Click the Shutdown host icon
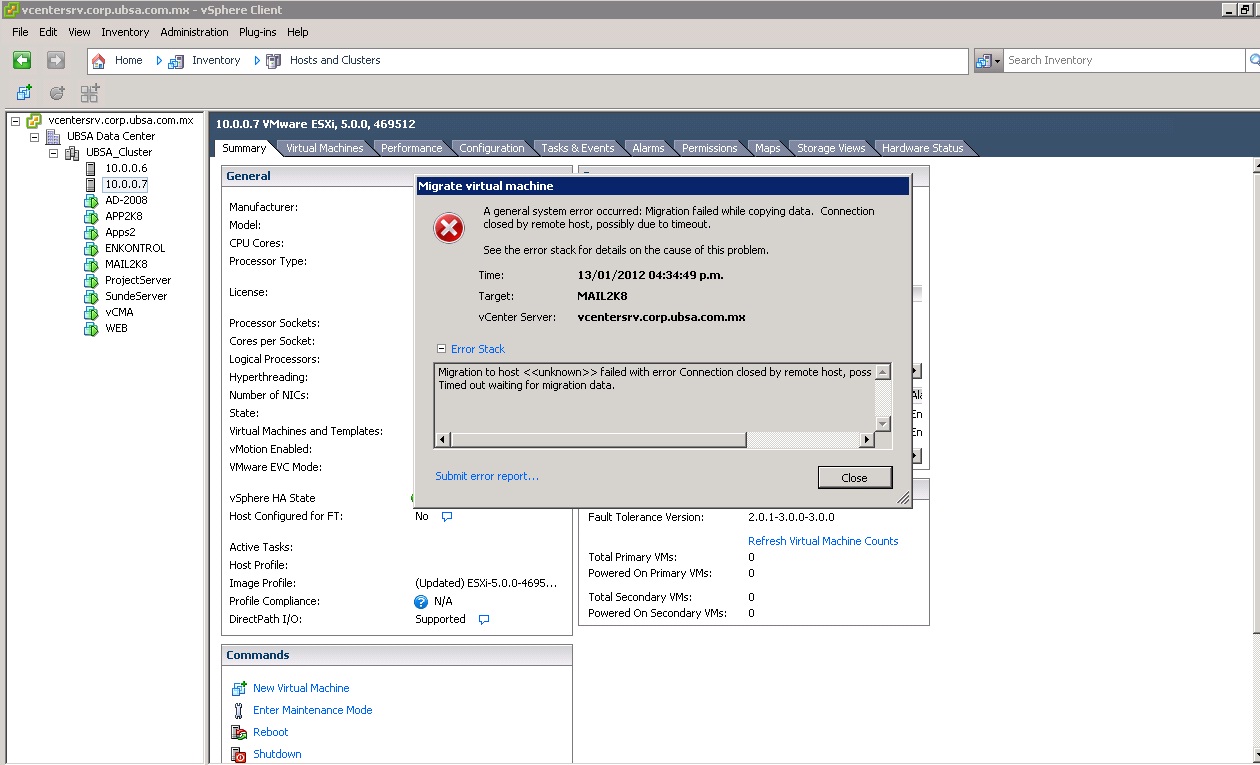 238,754
